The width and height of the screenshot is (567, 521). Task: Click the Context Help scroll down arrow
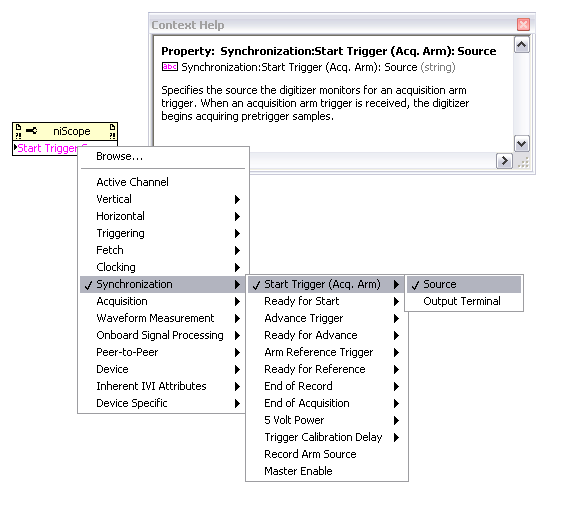[x=522, y=144]
